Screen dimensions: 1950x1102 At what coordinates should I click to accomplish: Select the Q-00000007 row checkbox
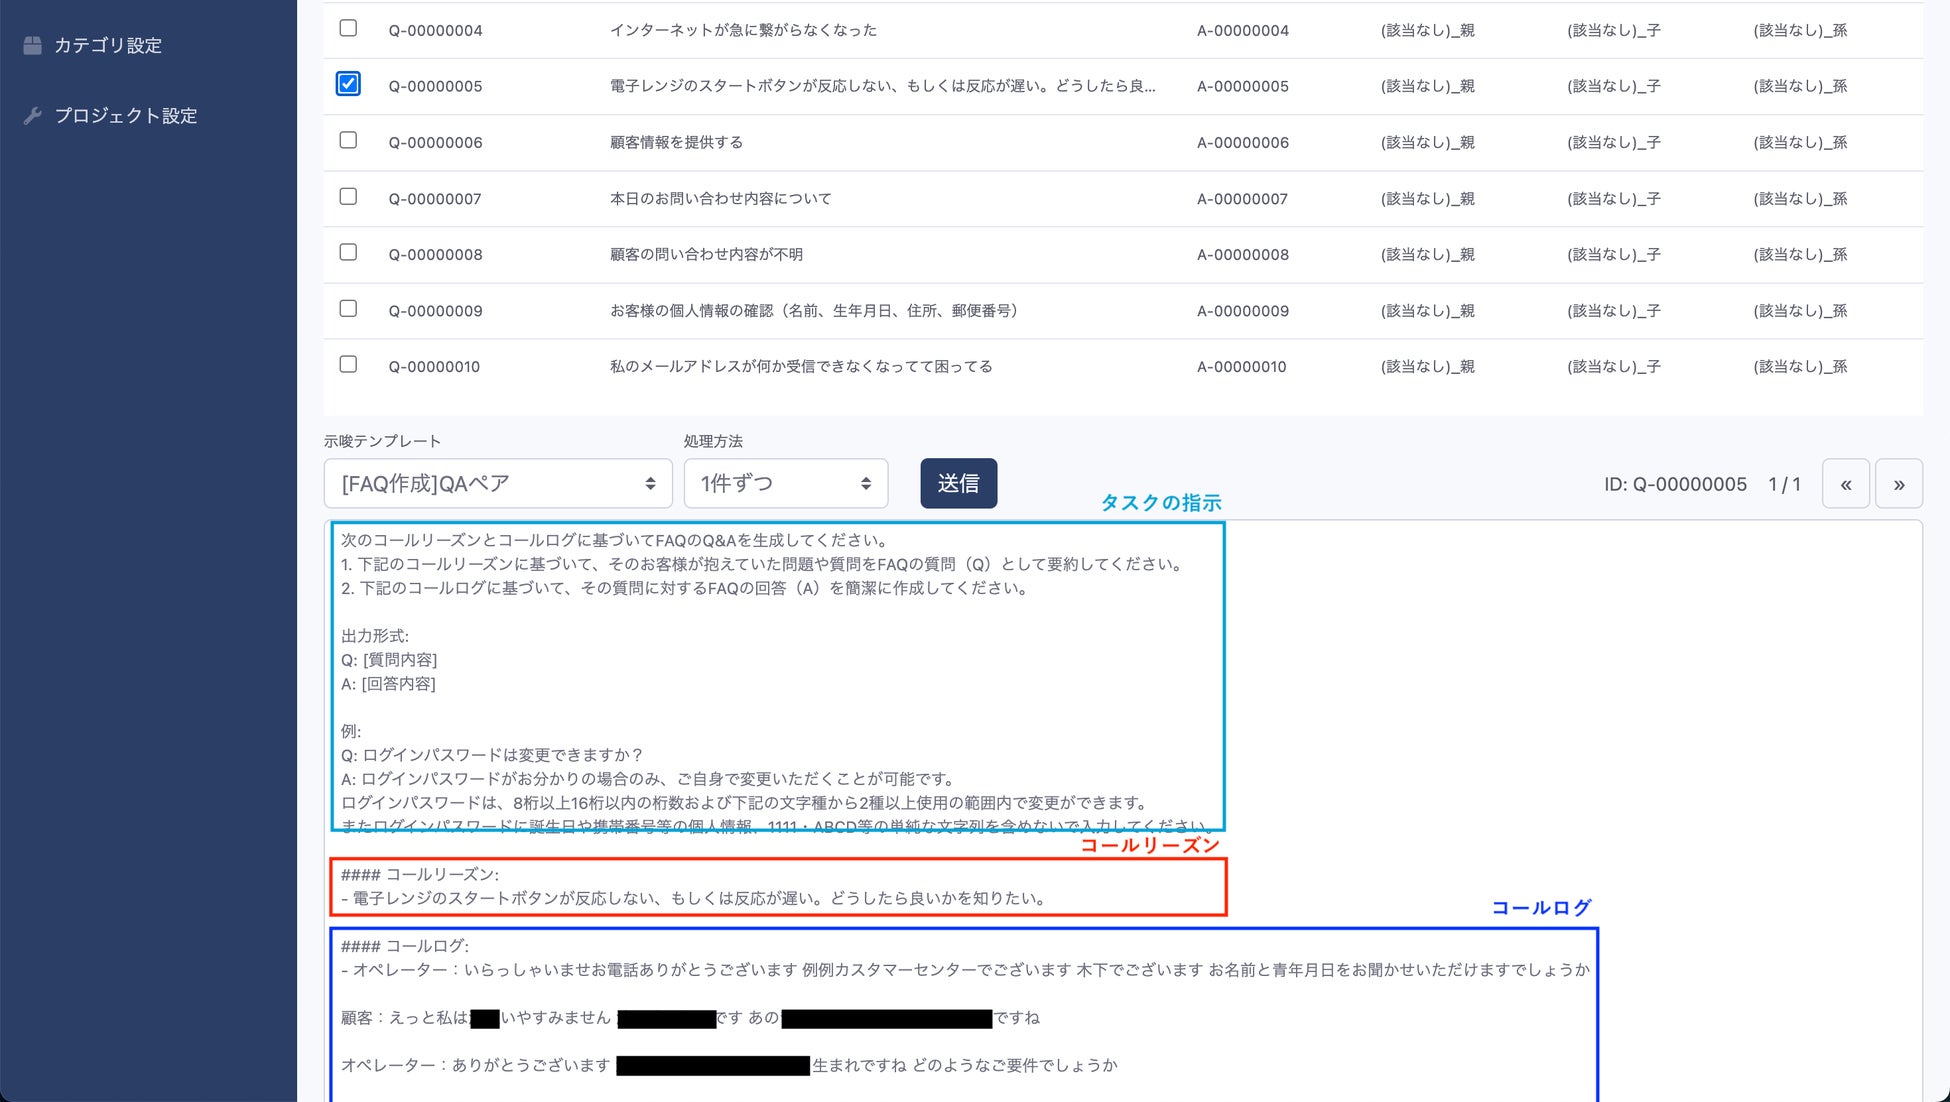click(348, 196)
